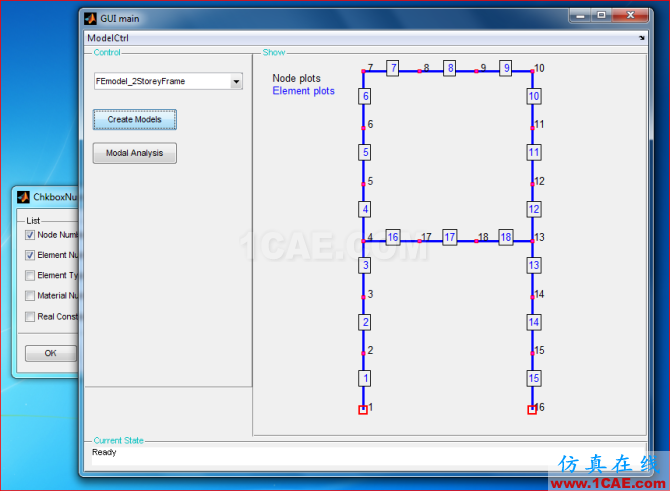
Task: Select boxed element label 15 on right column
Action: tap(534, 378)
